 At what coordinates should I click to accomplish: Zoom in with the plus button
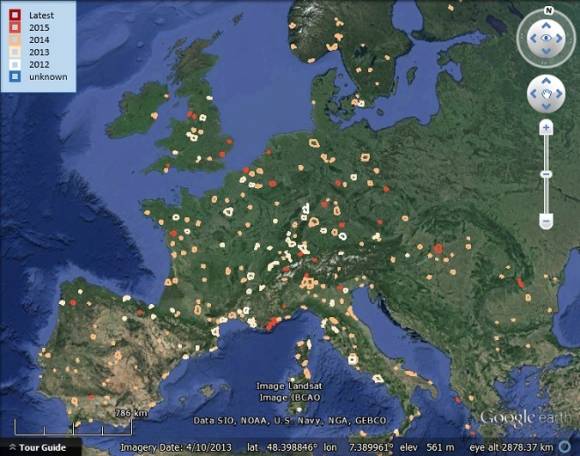(546, 128)
